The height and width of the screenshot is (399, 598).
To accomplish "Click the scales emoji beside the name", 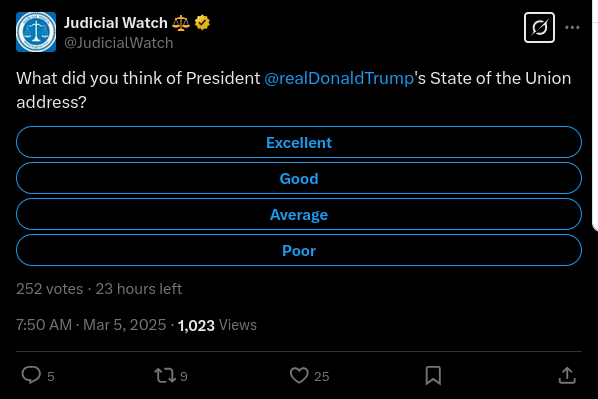I will point(181,23).
